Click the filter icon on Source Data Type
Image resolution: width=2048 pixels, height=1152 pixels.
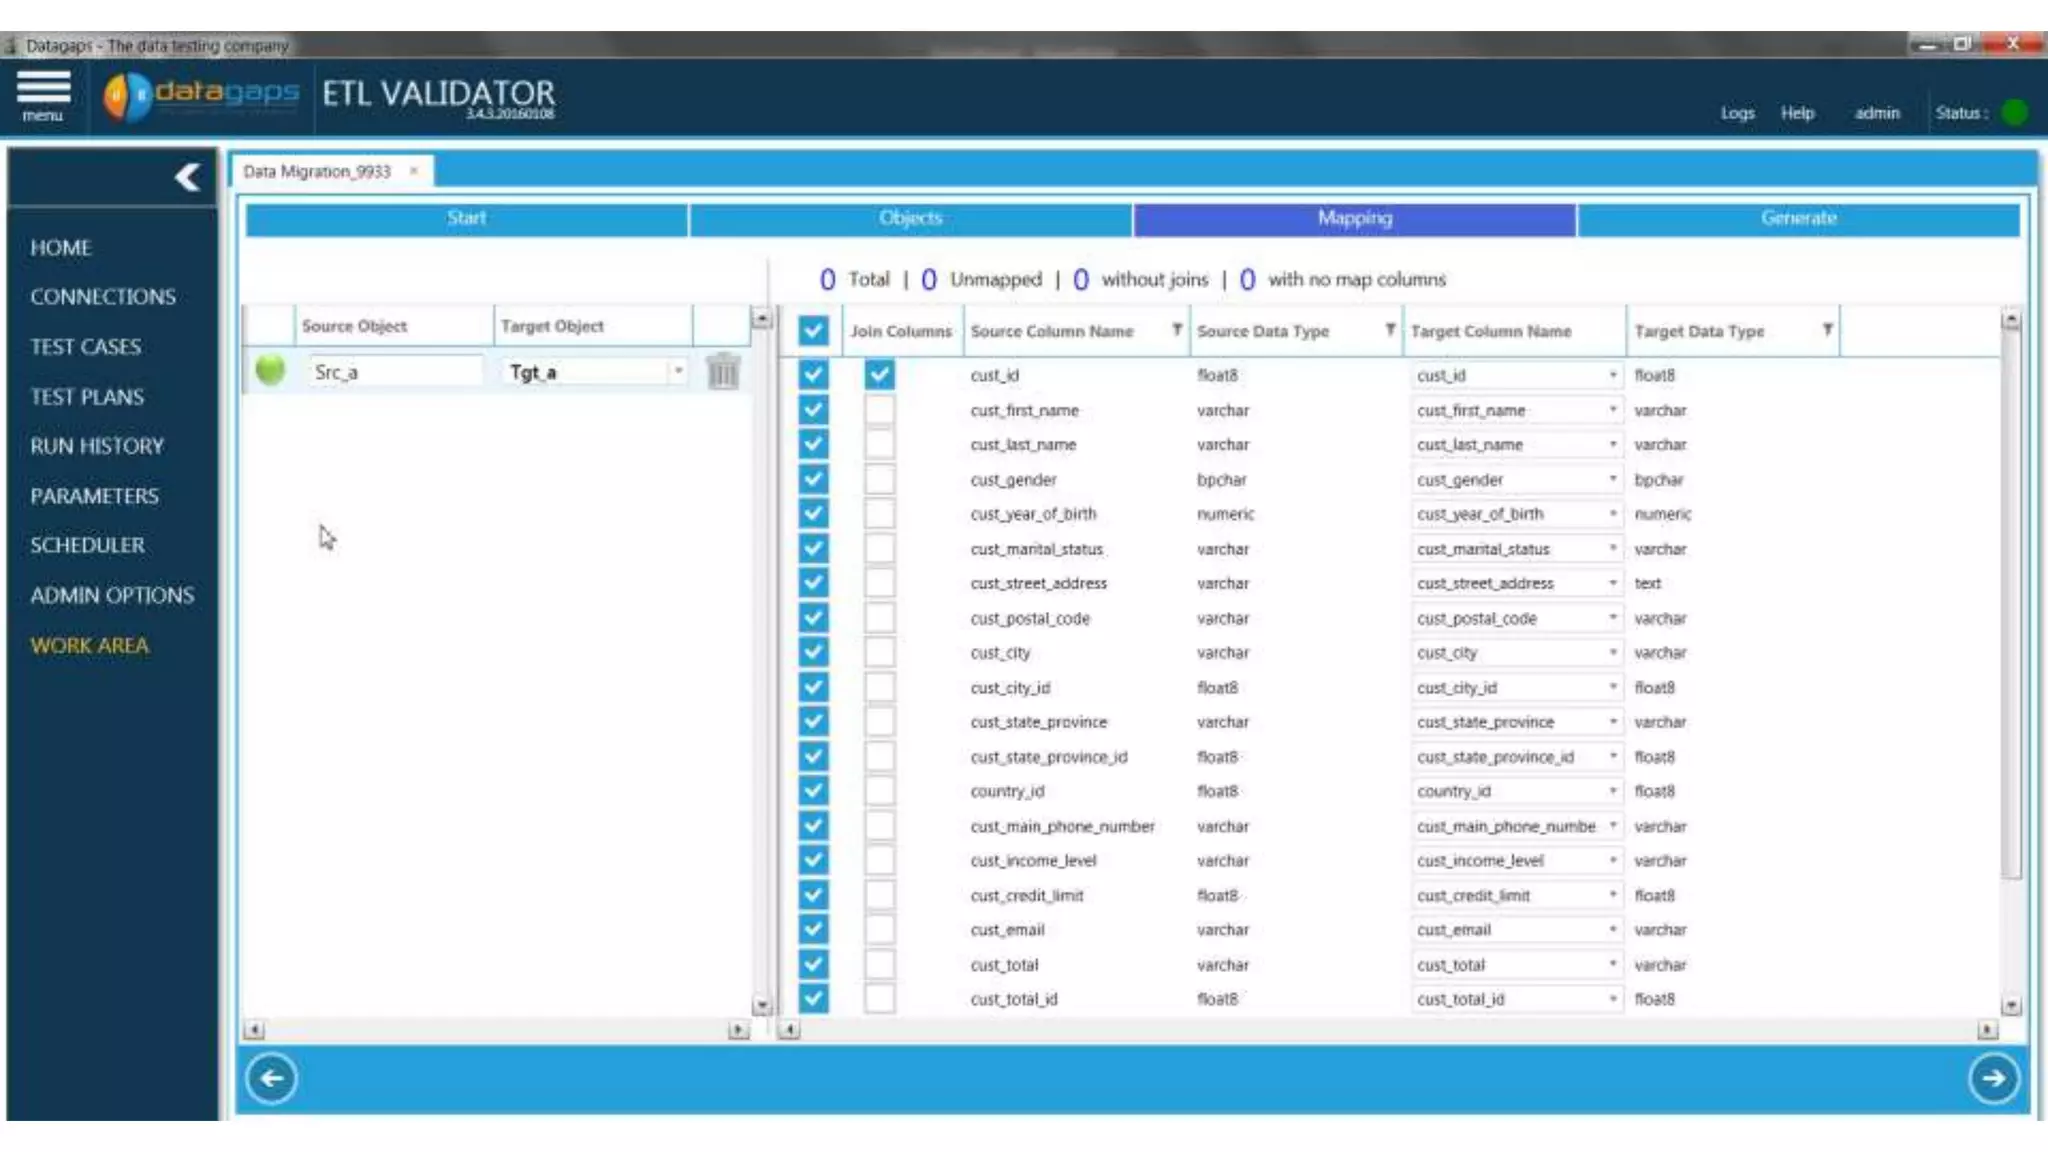(1390, 330)
